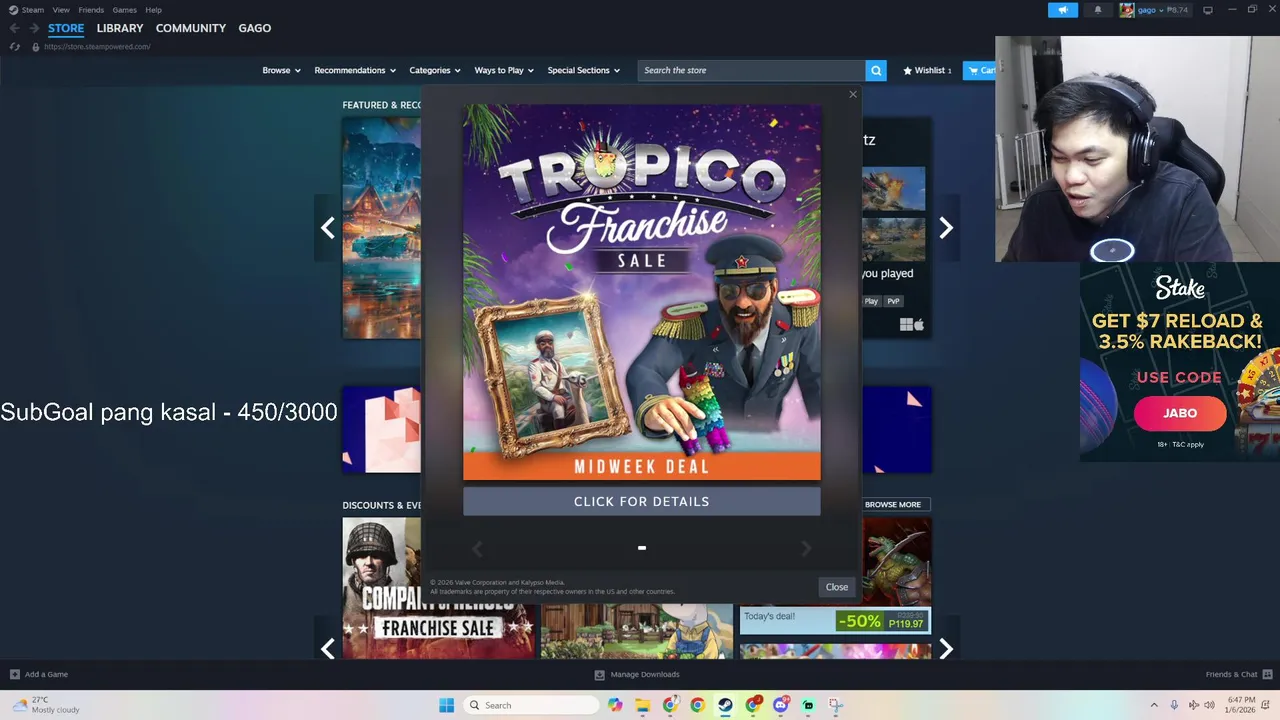Click the weather widget on taskbar
The height and width of the screenshot is (720, 1280).
pos(45,705)
